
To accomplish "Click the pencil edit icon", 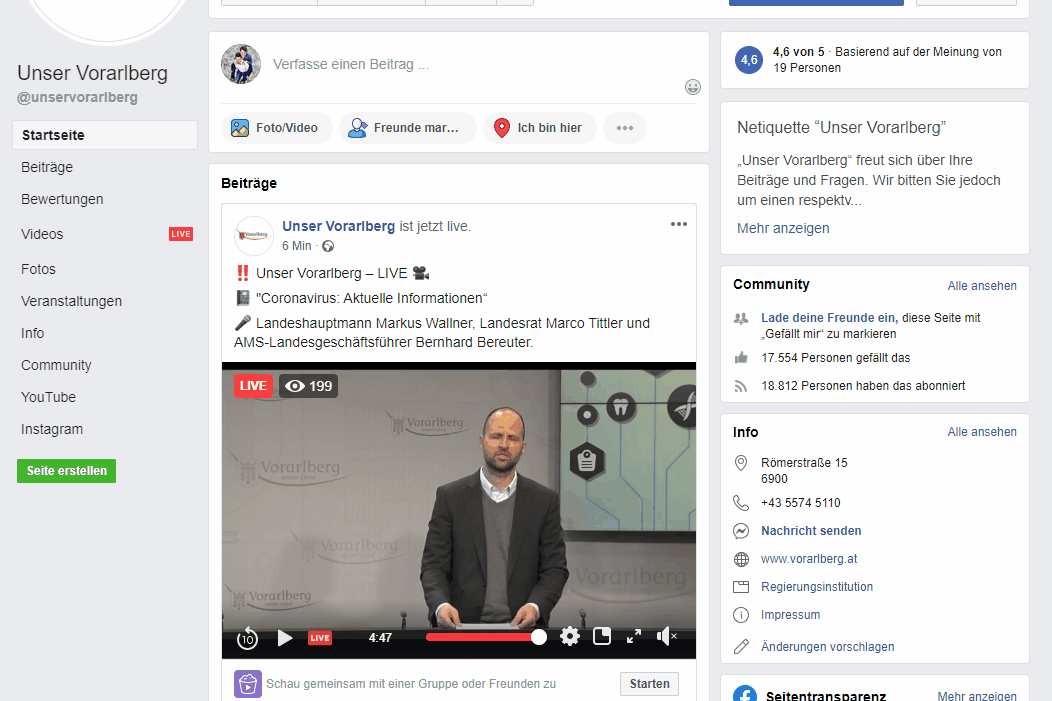I will tap(741, 647).
